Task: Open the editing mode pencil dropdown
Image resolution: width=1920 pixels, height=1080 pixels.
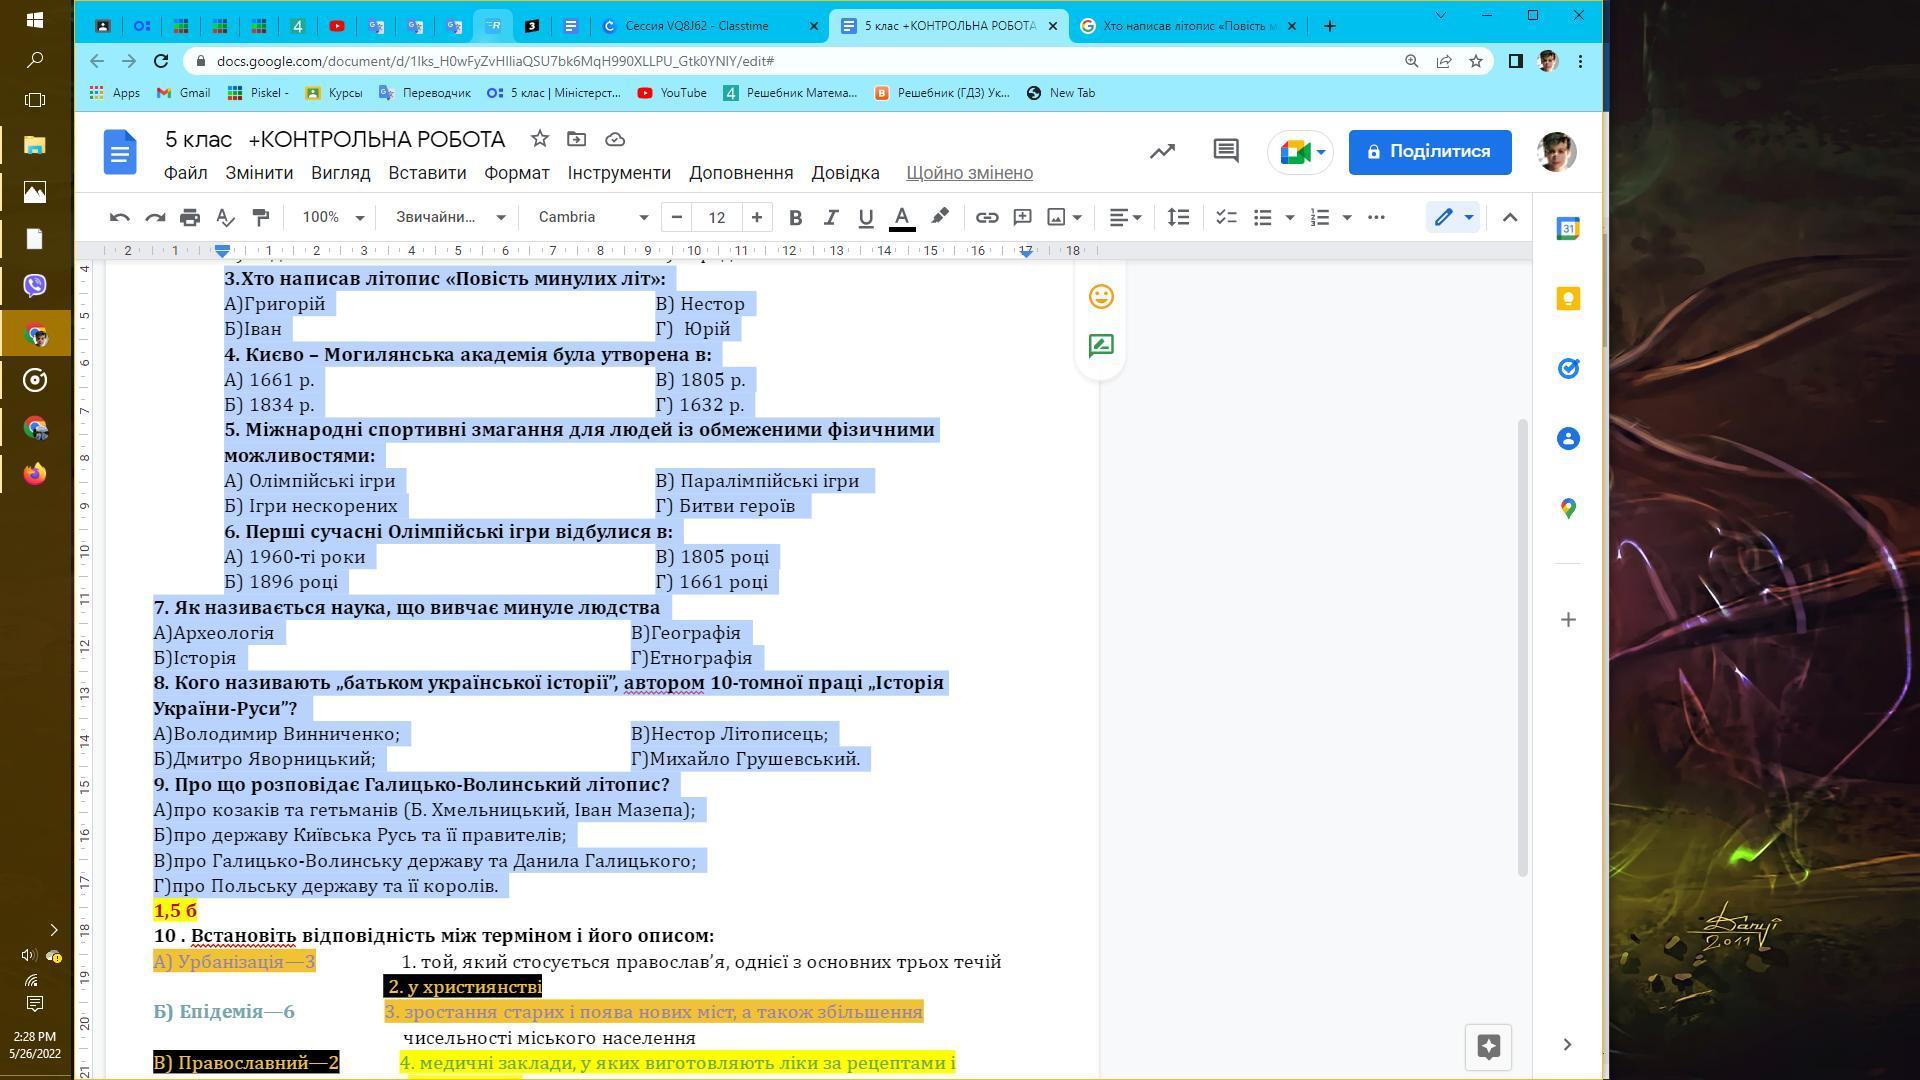Action: click(1453, 217)
